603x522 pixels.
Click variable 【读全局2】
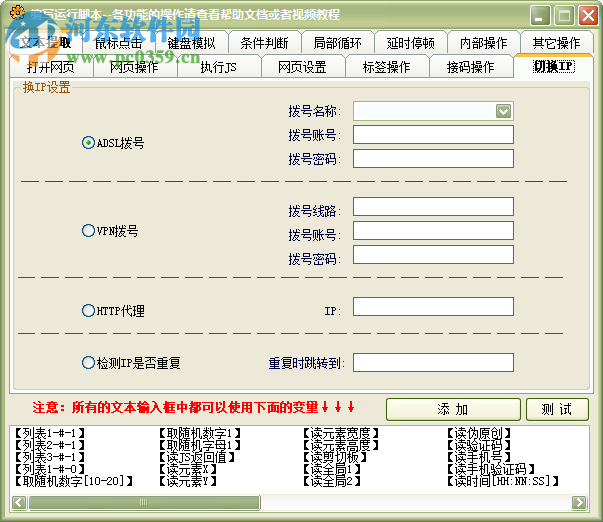[x=331, y=481]
